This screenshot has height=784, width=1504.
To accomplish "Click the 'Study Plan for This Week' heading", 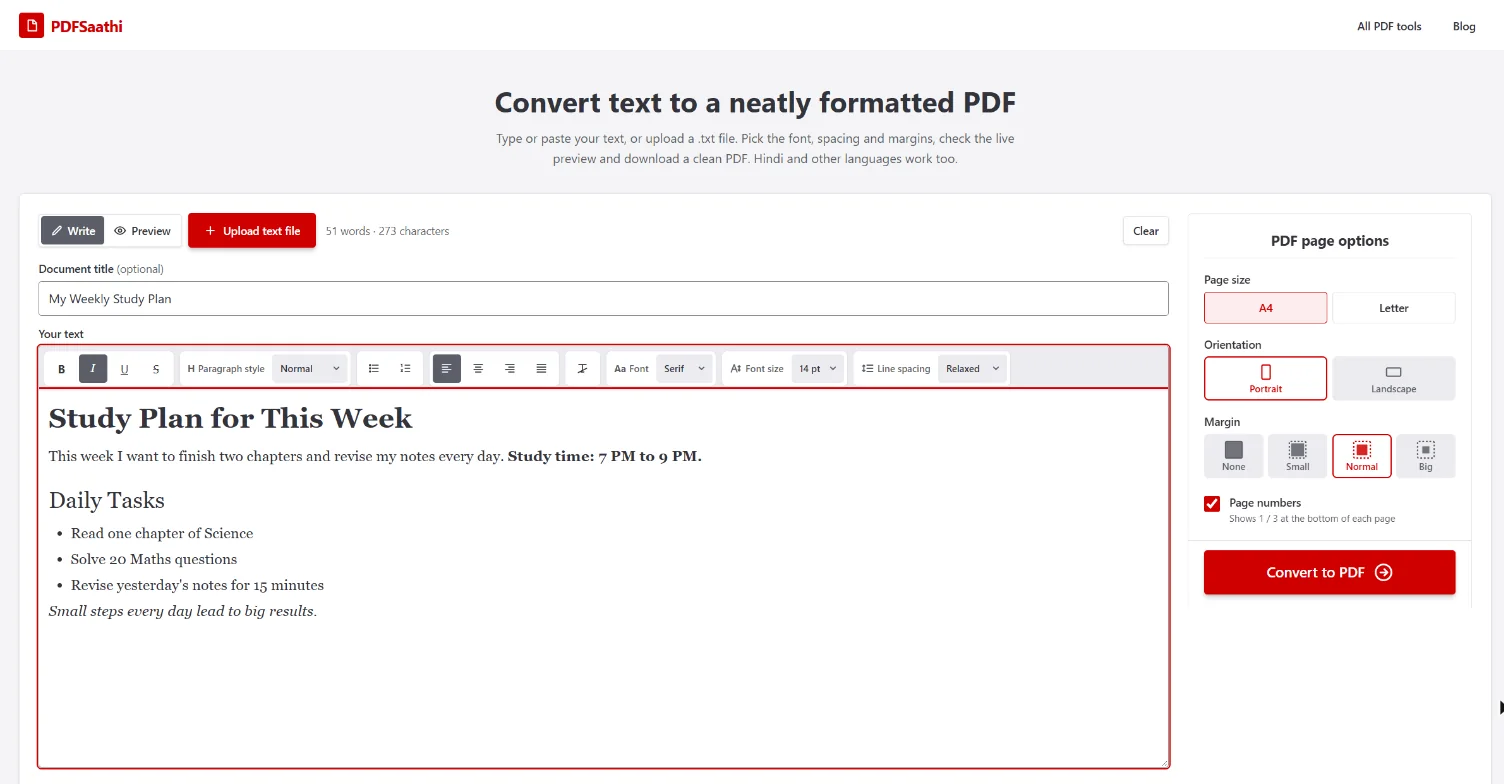I will click(230, 418).
